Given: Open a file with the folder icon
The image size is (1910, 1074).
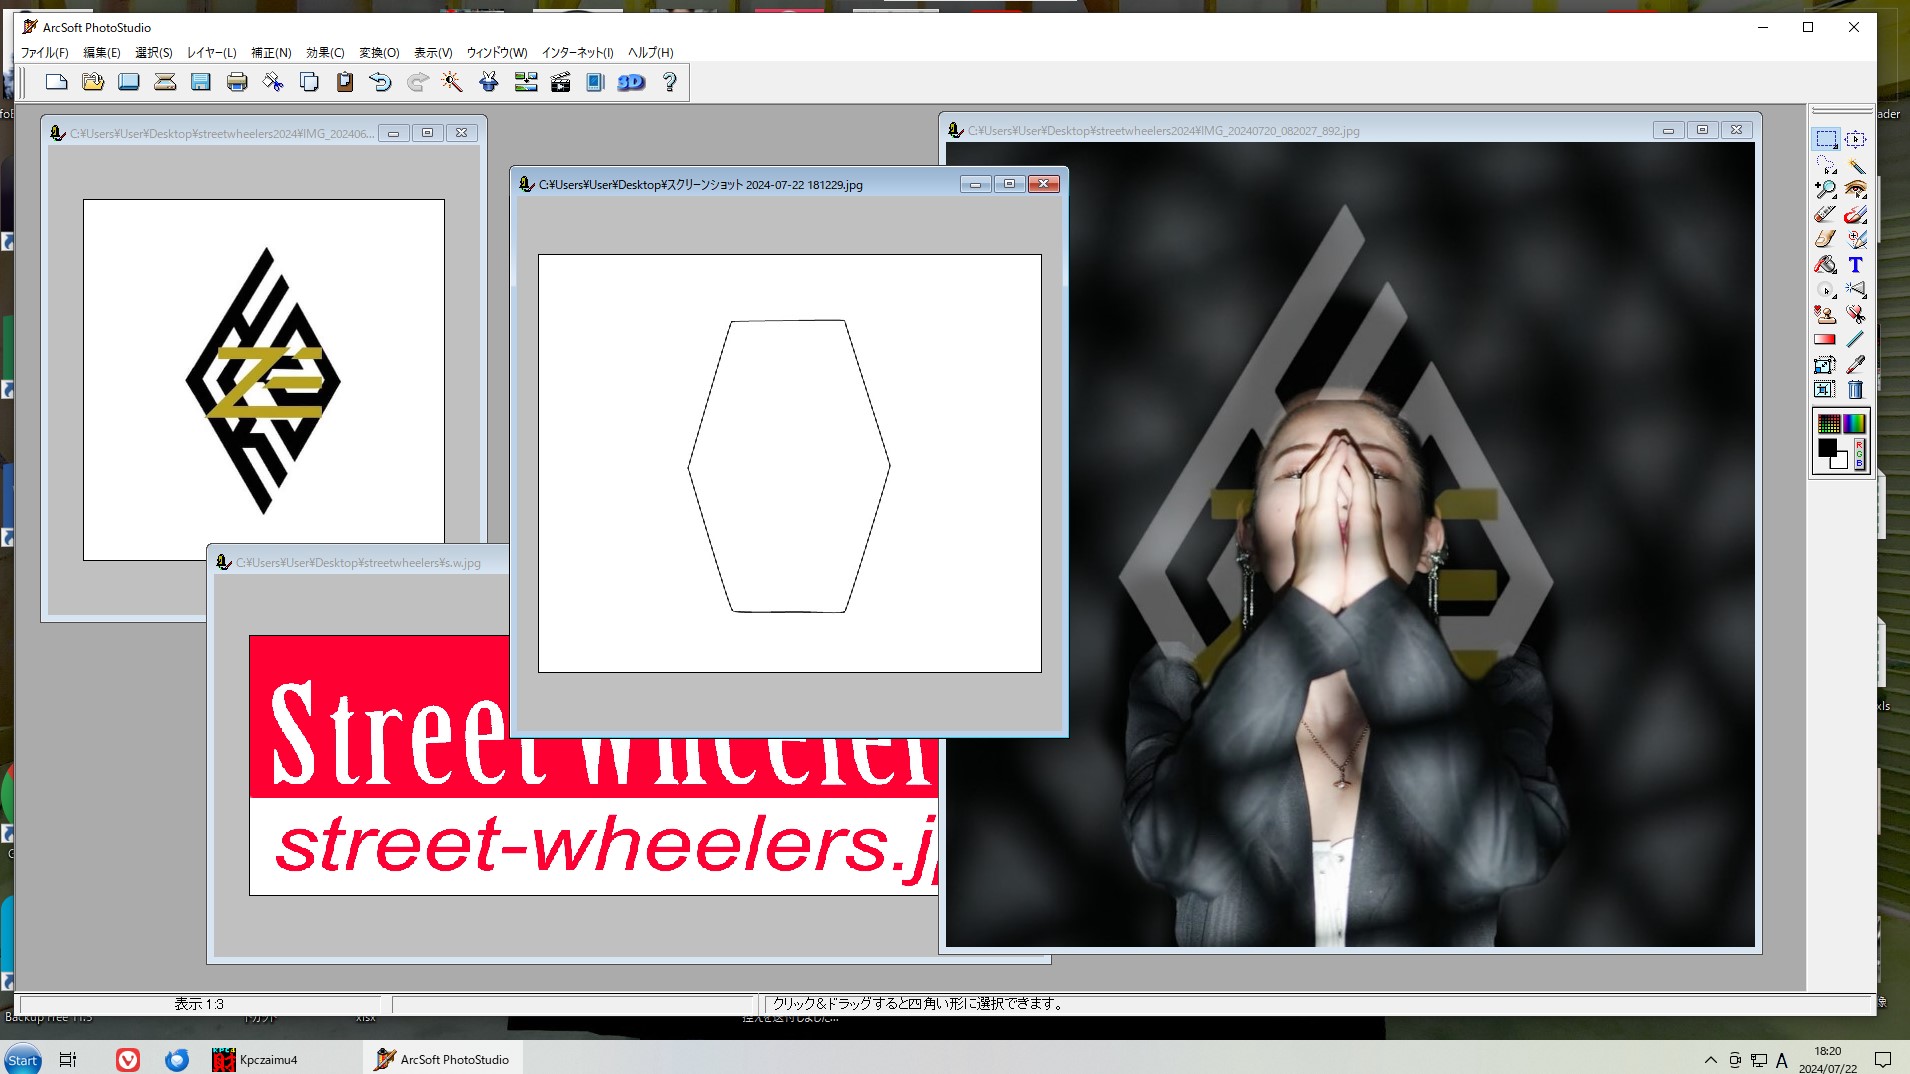Looking at the screenshot, I should (x=93, y=82).
